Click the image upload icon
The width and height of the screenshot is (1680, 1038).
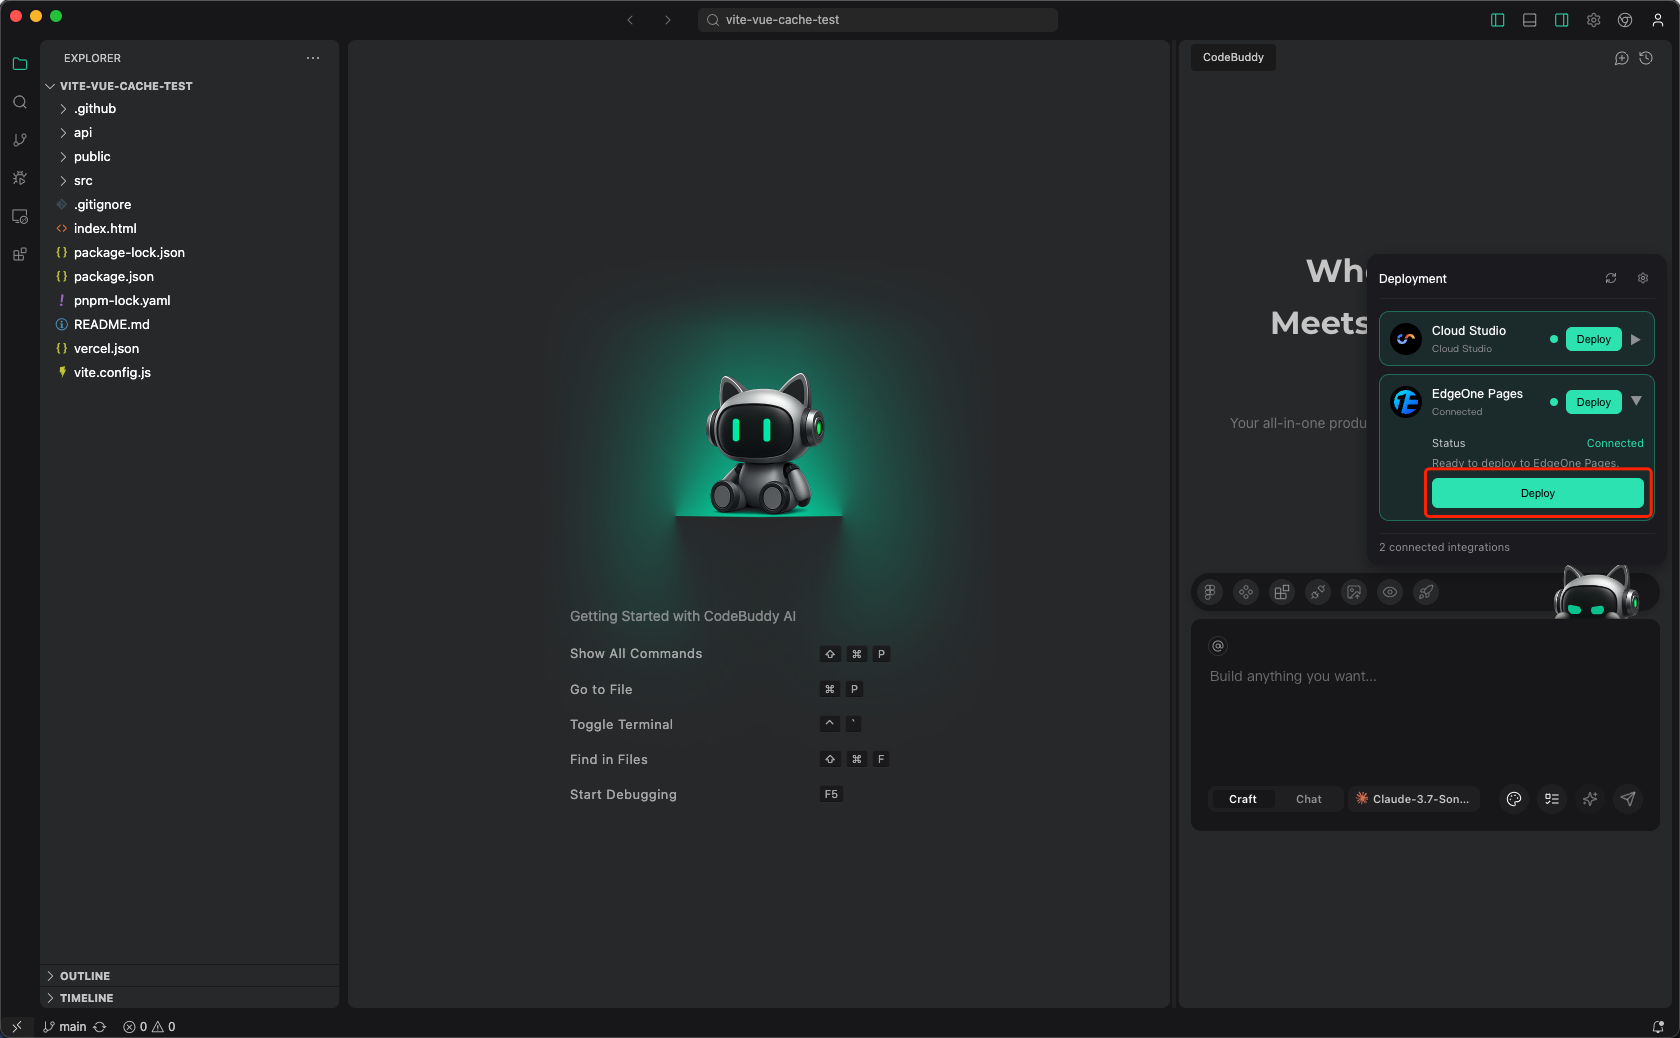click(x=1354, y=592)
